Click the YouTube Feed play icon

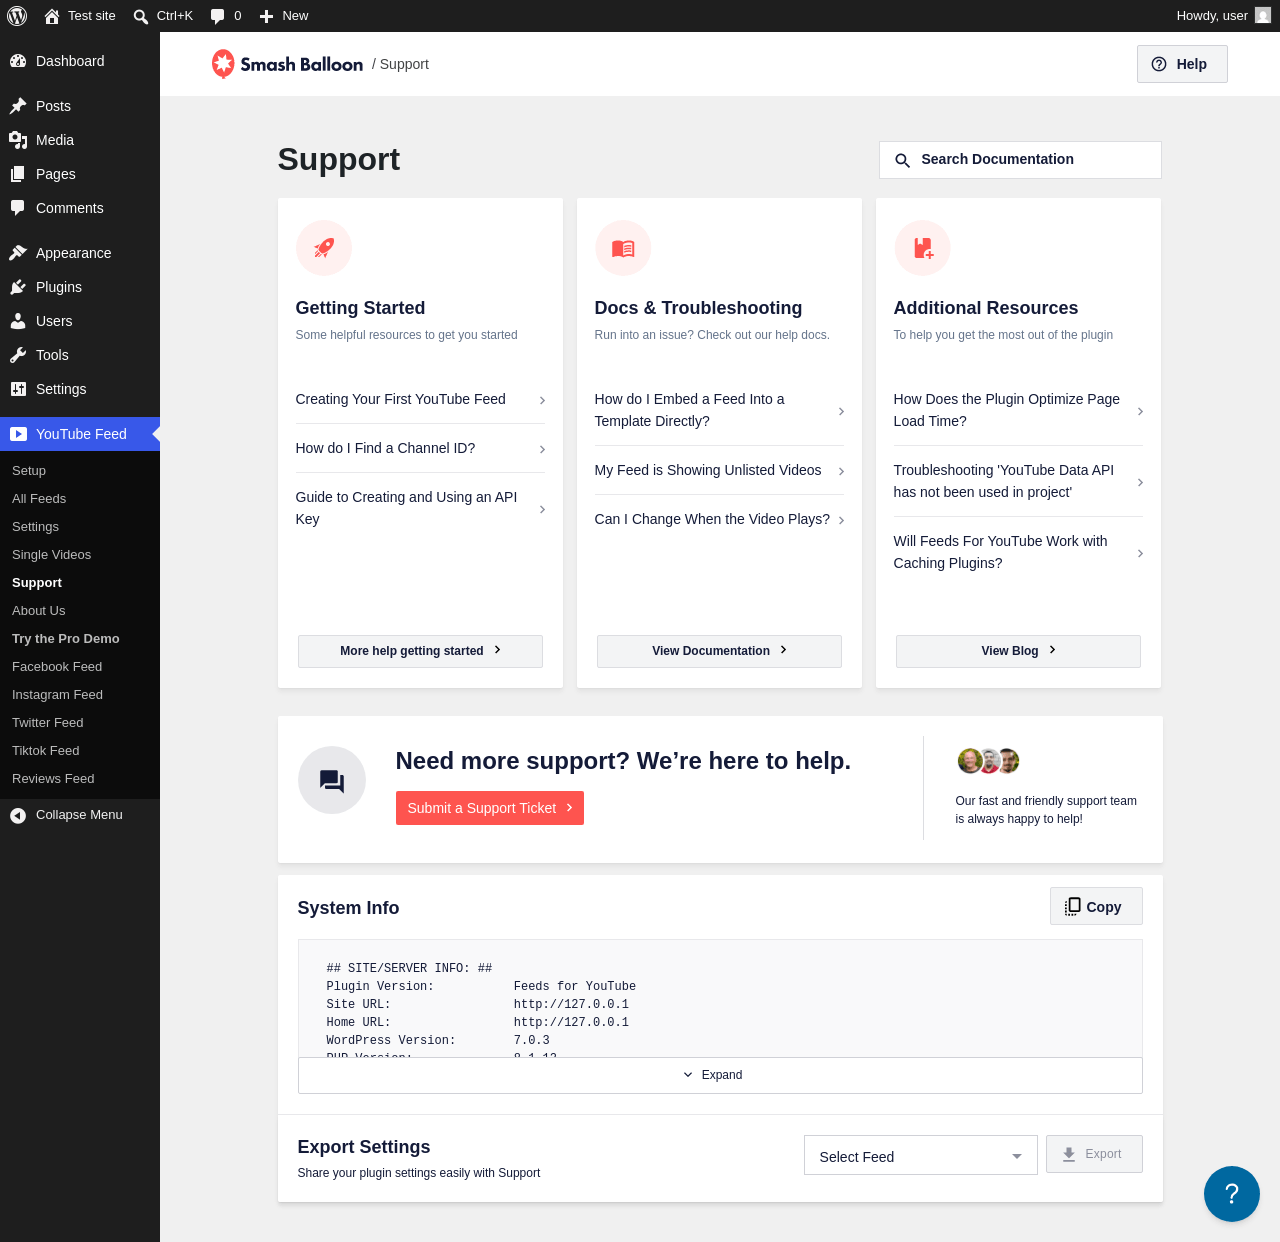18,434
